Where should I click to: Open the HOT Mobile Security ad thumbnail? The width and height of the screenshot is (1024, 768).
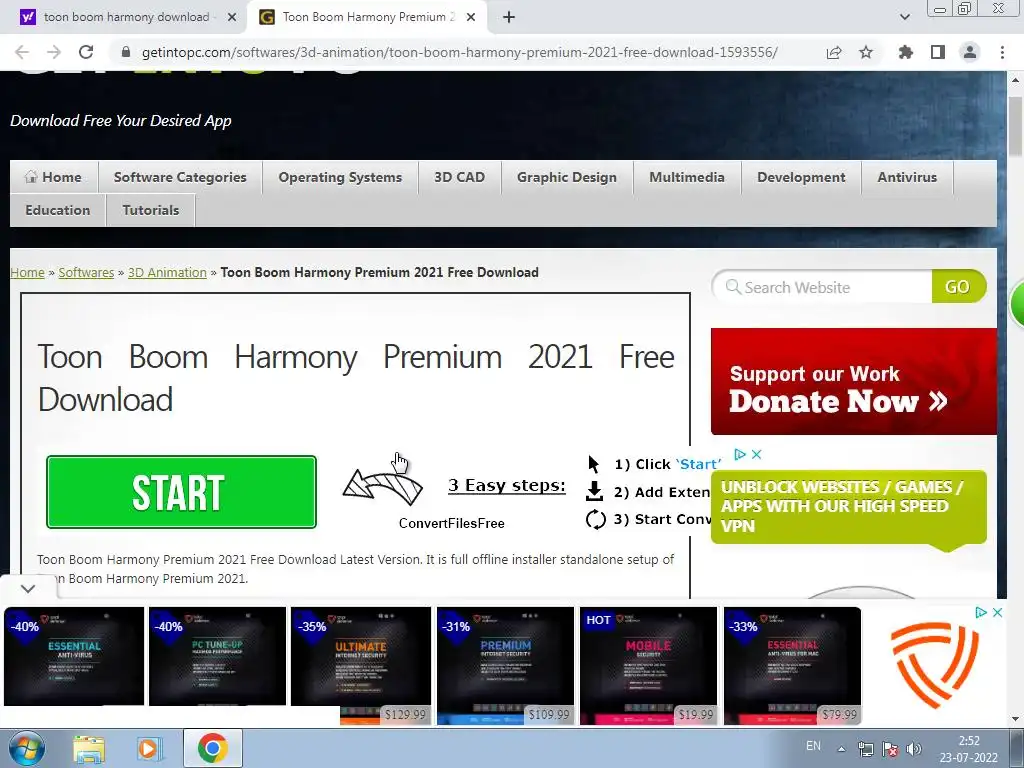pos(648,665)
